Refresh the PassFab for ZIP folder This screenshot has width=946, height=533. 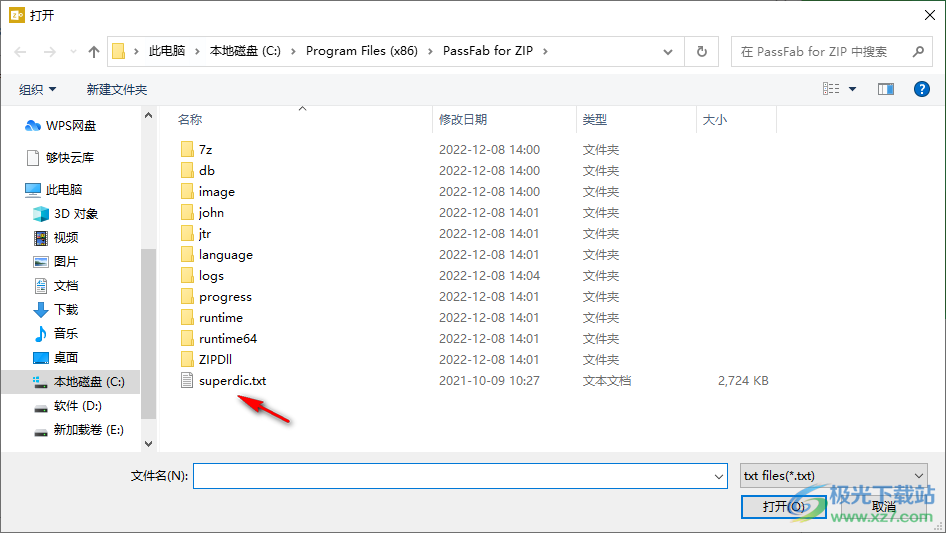click(702, 52)
